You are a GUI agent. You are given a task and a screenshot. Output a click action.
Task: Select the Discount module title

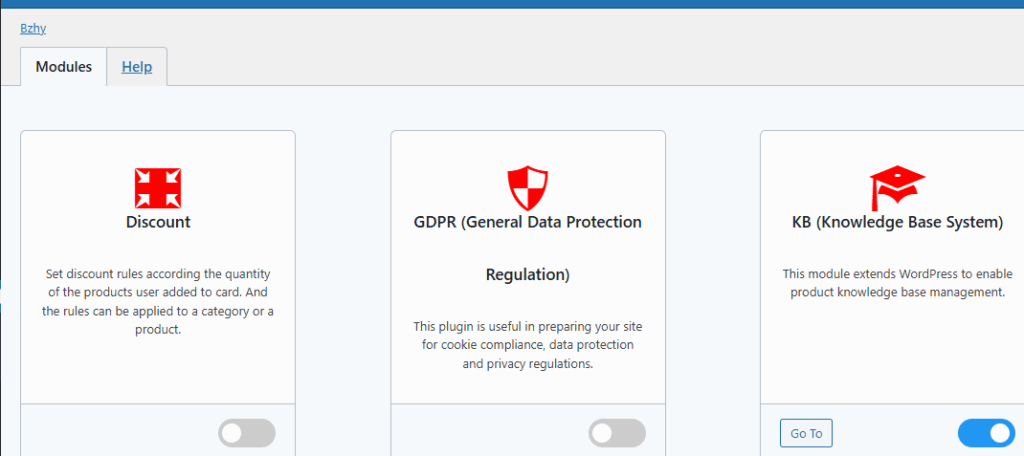[x=158, y=222]
